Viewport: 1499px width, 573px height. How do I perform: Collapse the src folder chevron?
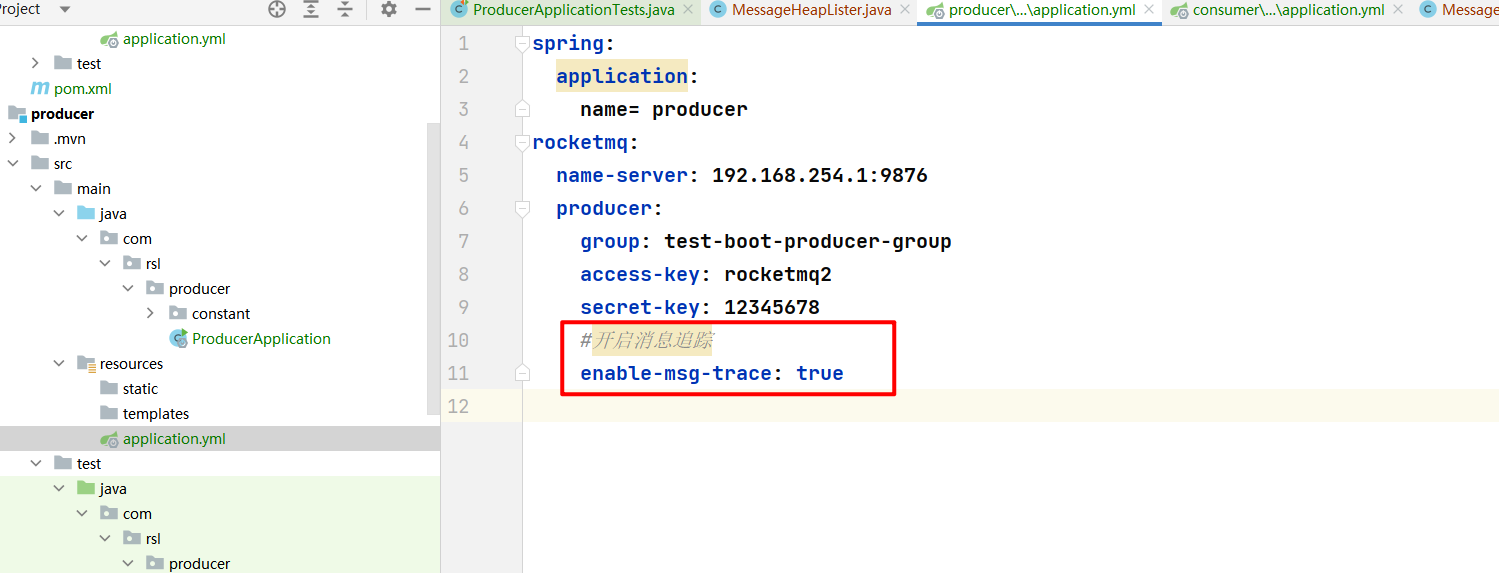tap(13, 163)
